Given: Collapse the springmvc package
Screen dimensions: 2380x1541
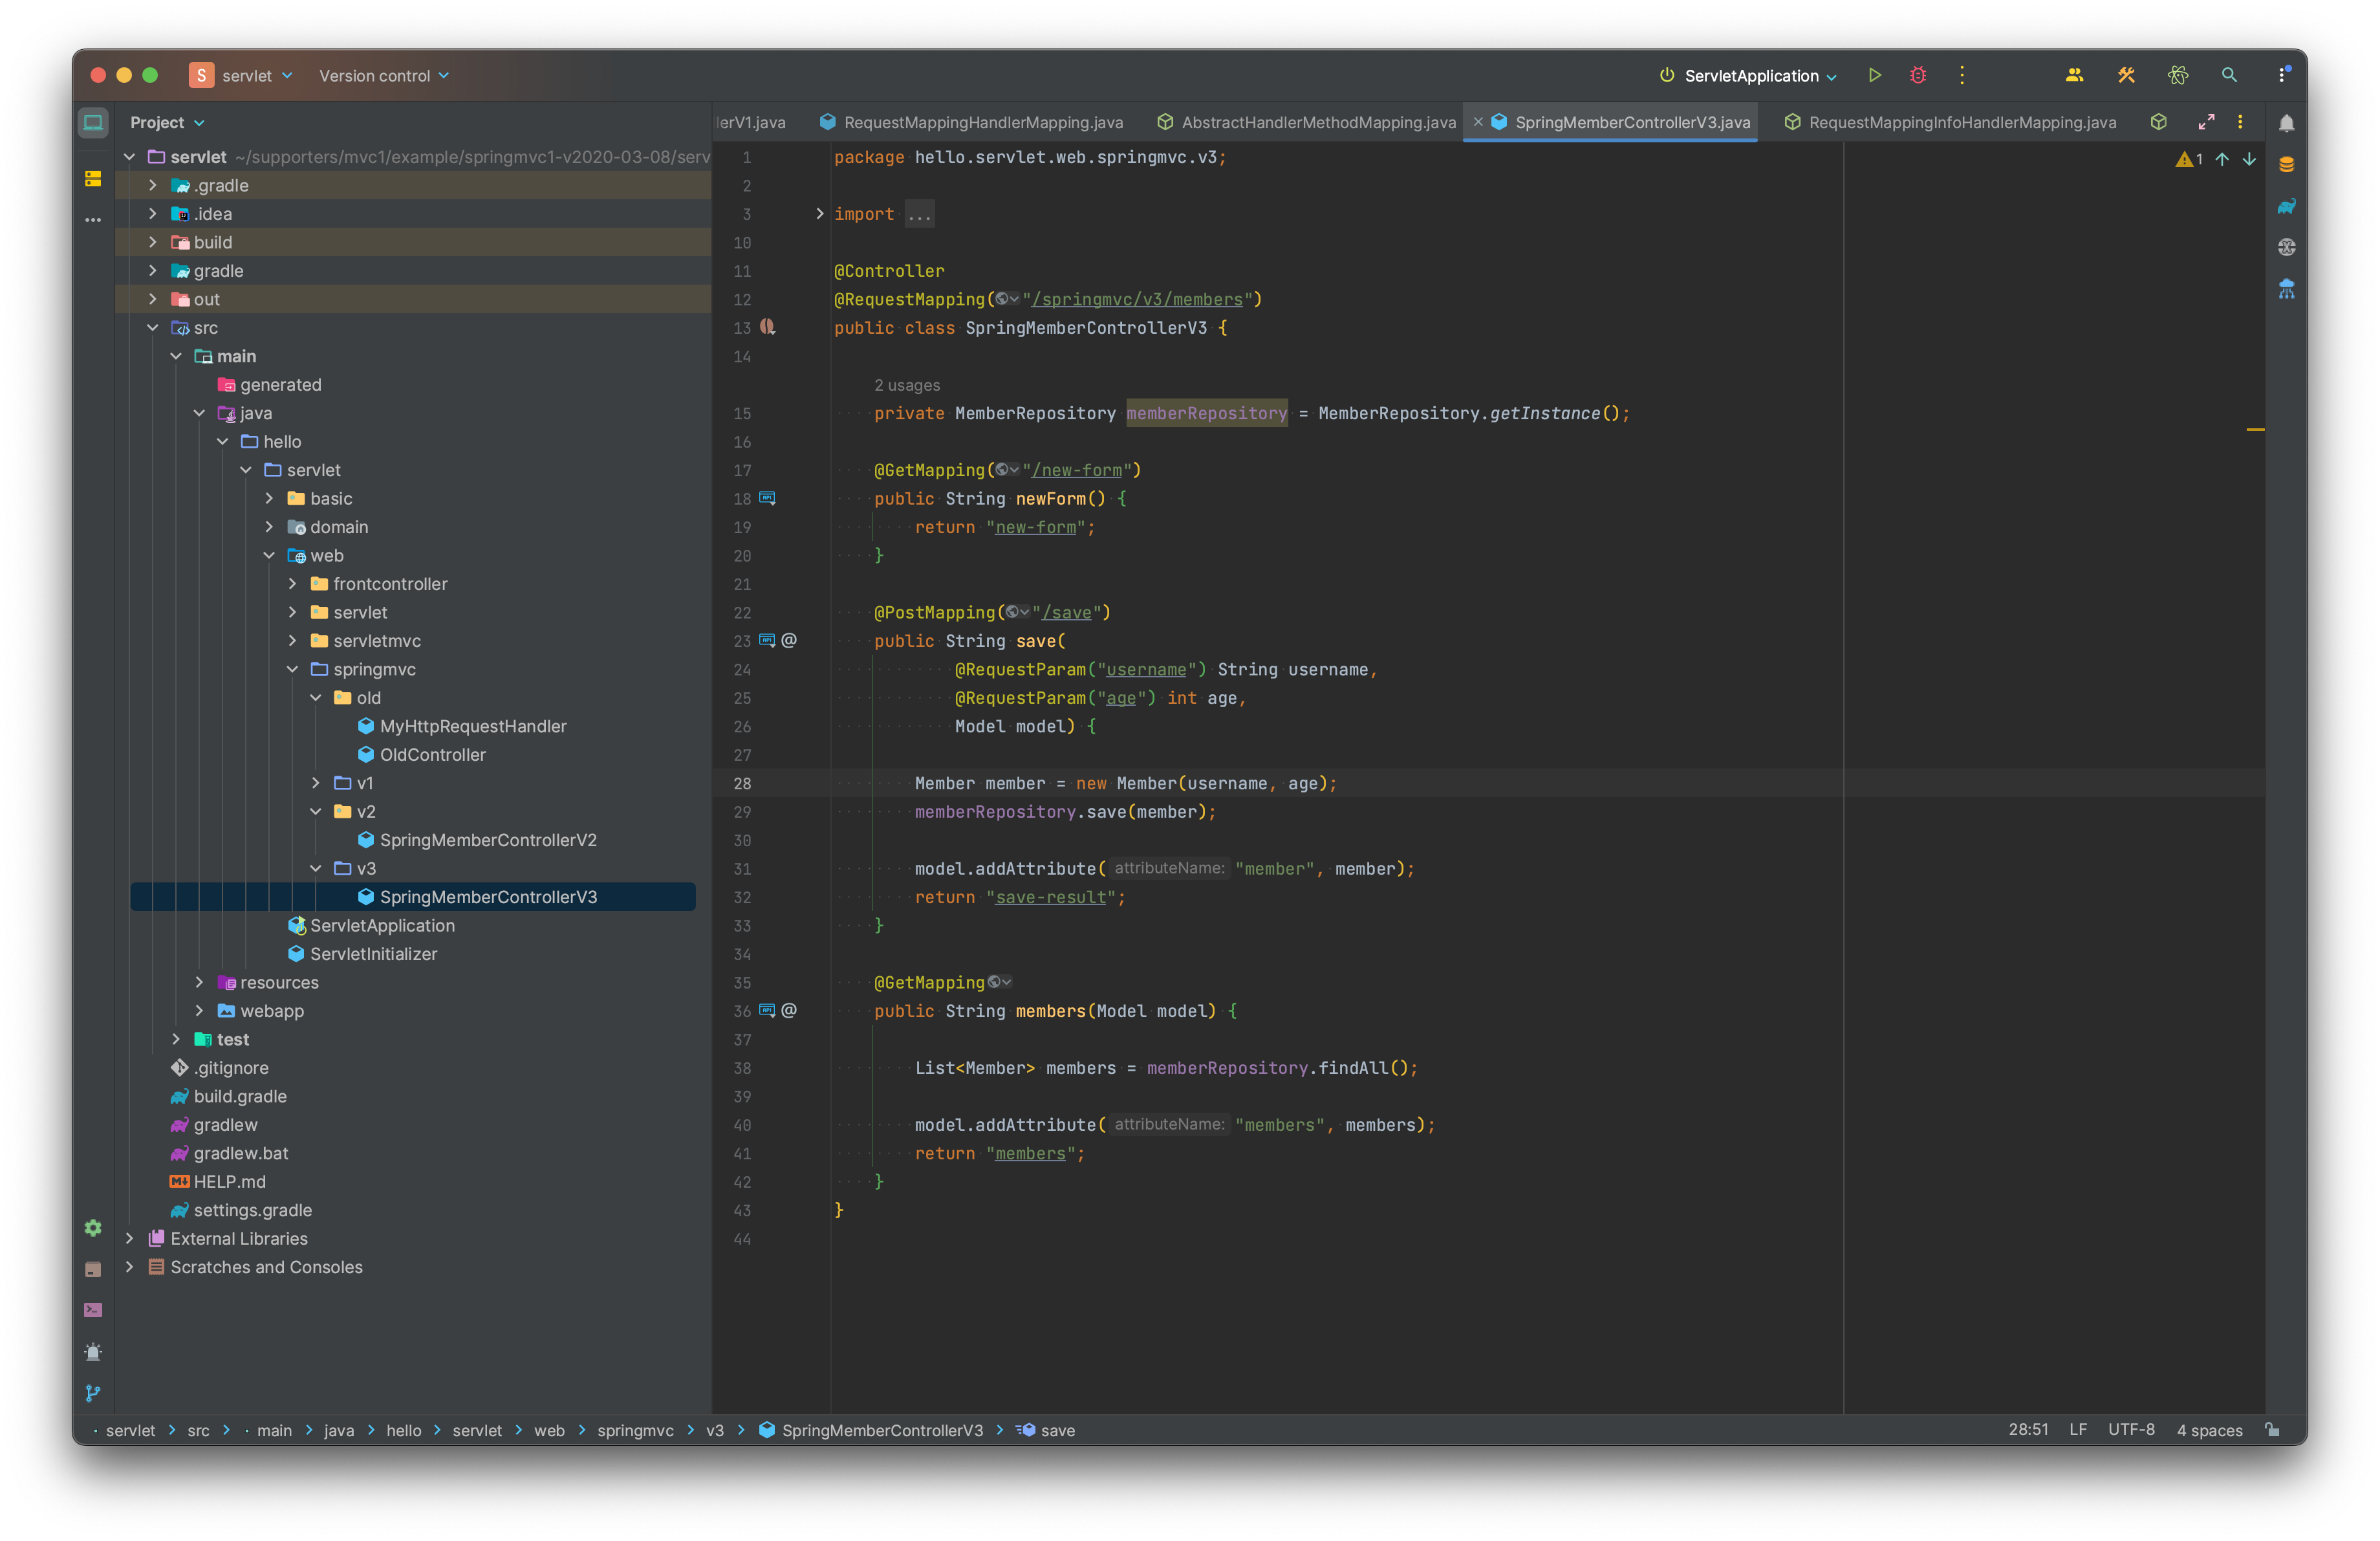Looking at the screenshot, I should coord(293,669).
